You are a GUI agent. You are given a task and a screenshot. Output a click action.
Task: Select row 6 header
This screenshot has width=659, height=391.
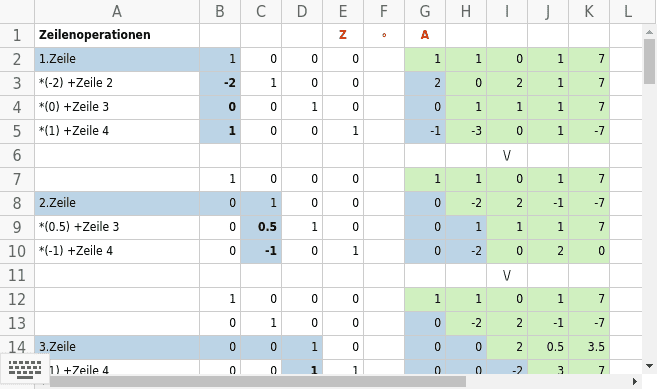pos(17,155)
